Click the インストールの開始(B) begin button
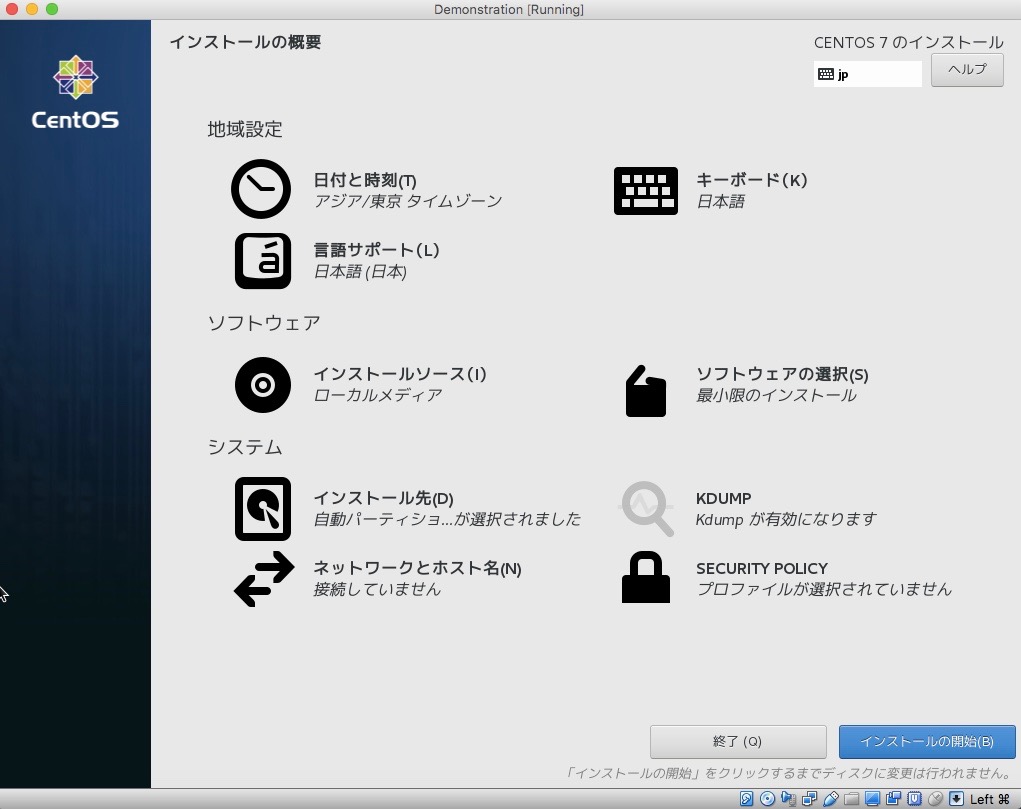Screen dimensions: 1021x809 coord(927,742)
